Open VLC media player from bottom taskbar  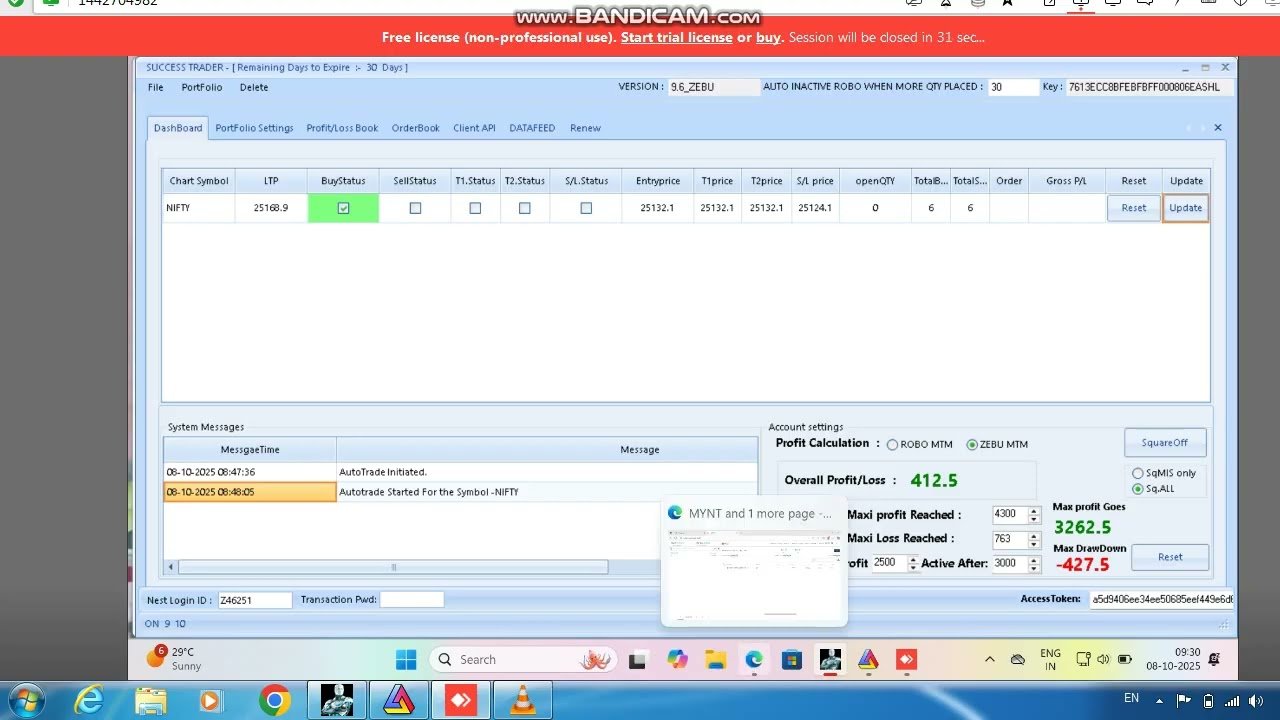[522, 701]
